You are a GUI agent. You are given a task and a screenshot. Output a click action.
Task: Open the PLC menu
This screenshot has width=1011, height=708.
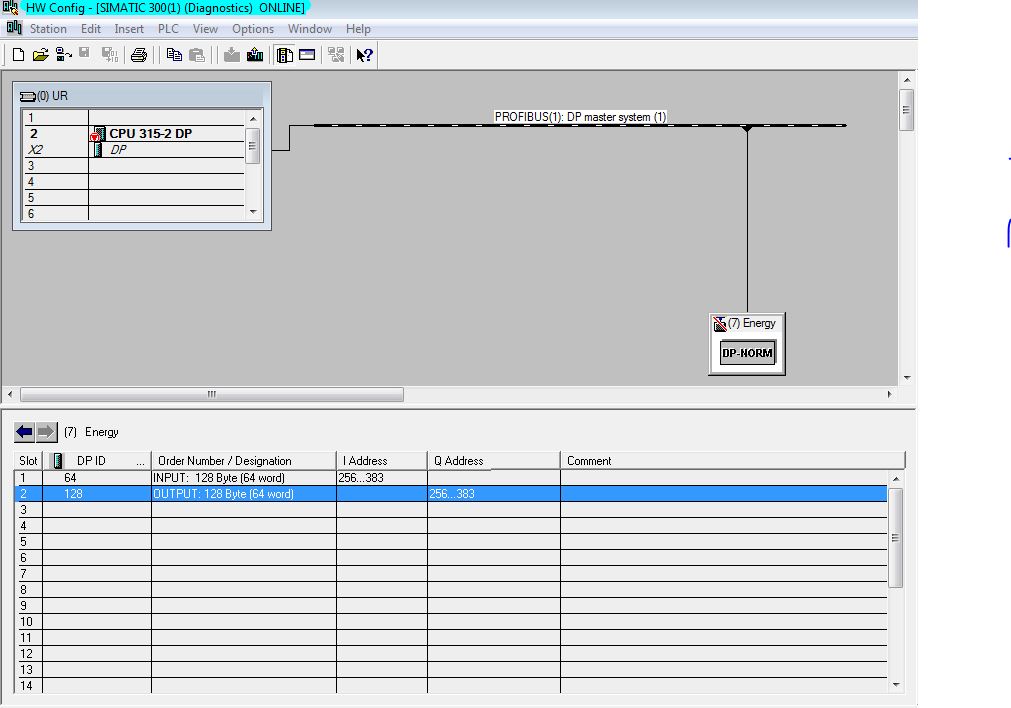(x=168, y=29)
